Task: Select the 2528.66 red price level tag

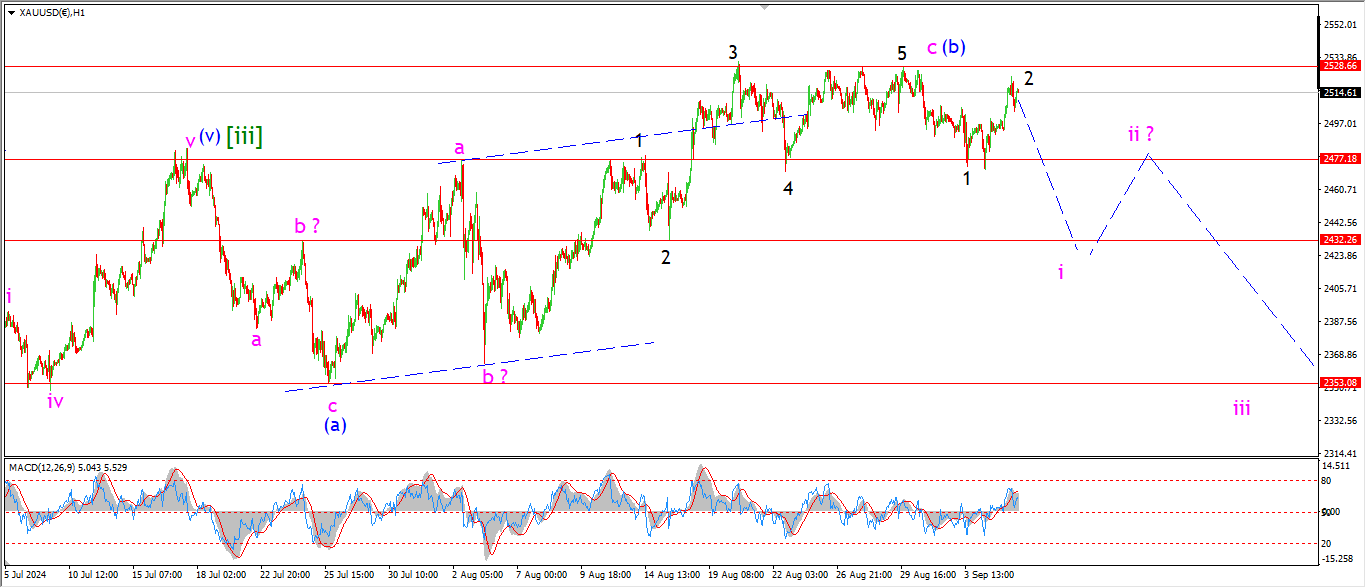Action: [x=1339, y=66]
